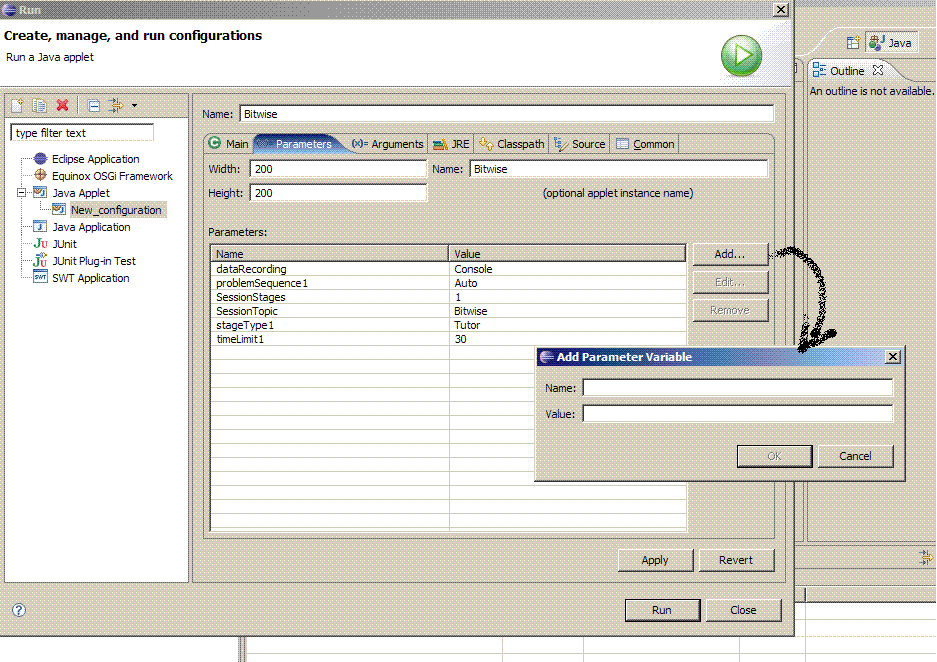The width and height of the screenshot is (937, 662).
Task: Click the JUnit Plug-in Test icon
Action: click(x=40, y=260)
